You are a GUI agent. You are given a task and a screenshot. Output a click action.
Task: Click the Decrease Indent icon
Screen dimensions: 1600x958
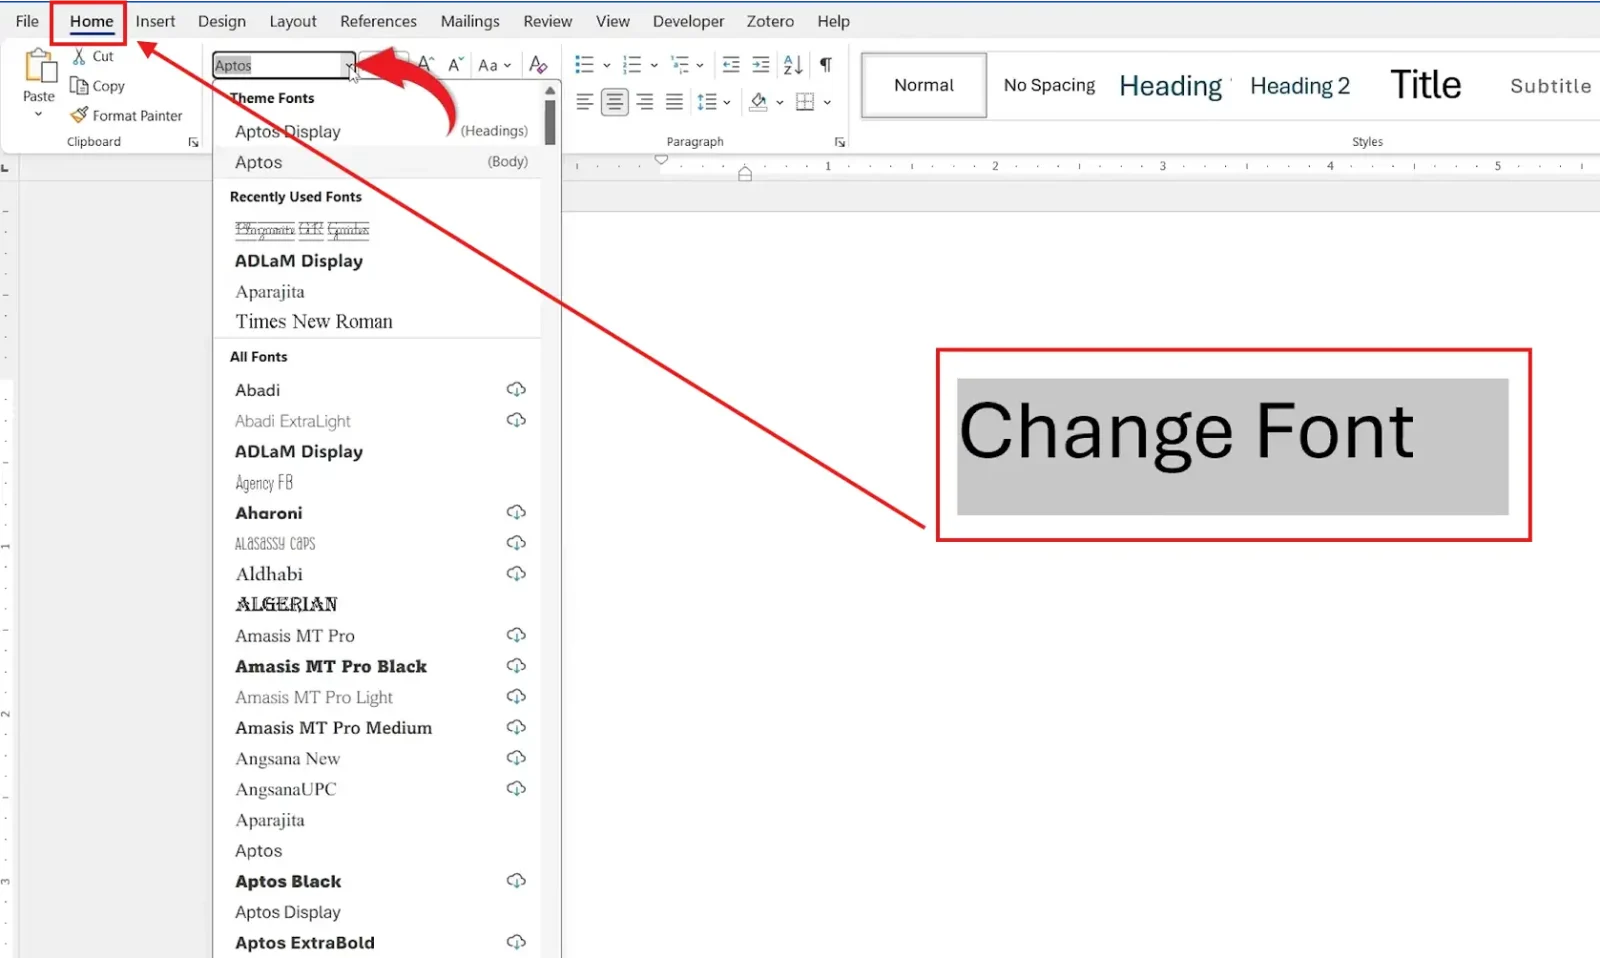[x=731, y=65]
